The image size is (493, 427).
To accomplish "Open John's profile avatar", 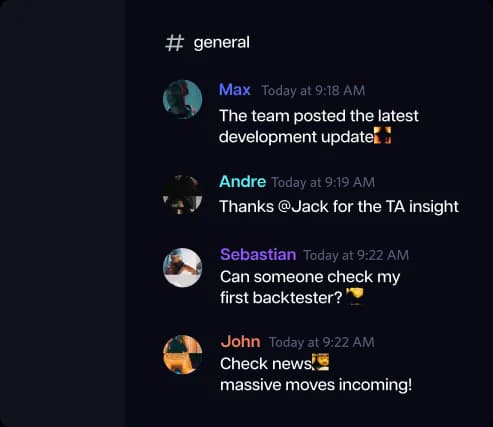I will point(182,355).
